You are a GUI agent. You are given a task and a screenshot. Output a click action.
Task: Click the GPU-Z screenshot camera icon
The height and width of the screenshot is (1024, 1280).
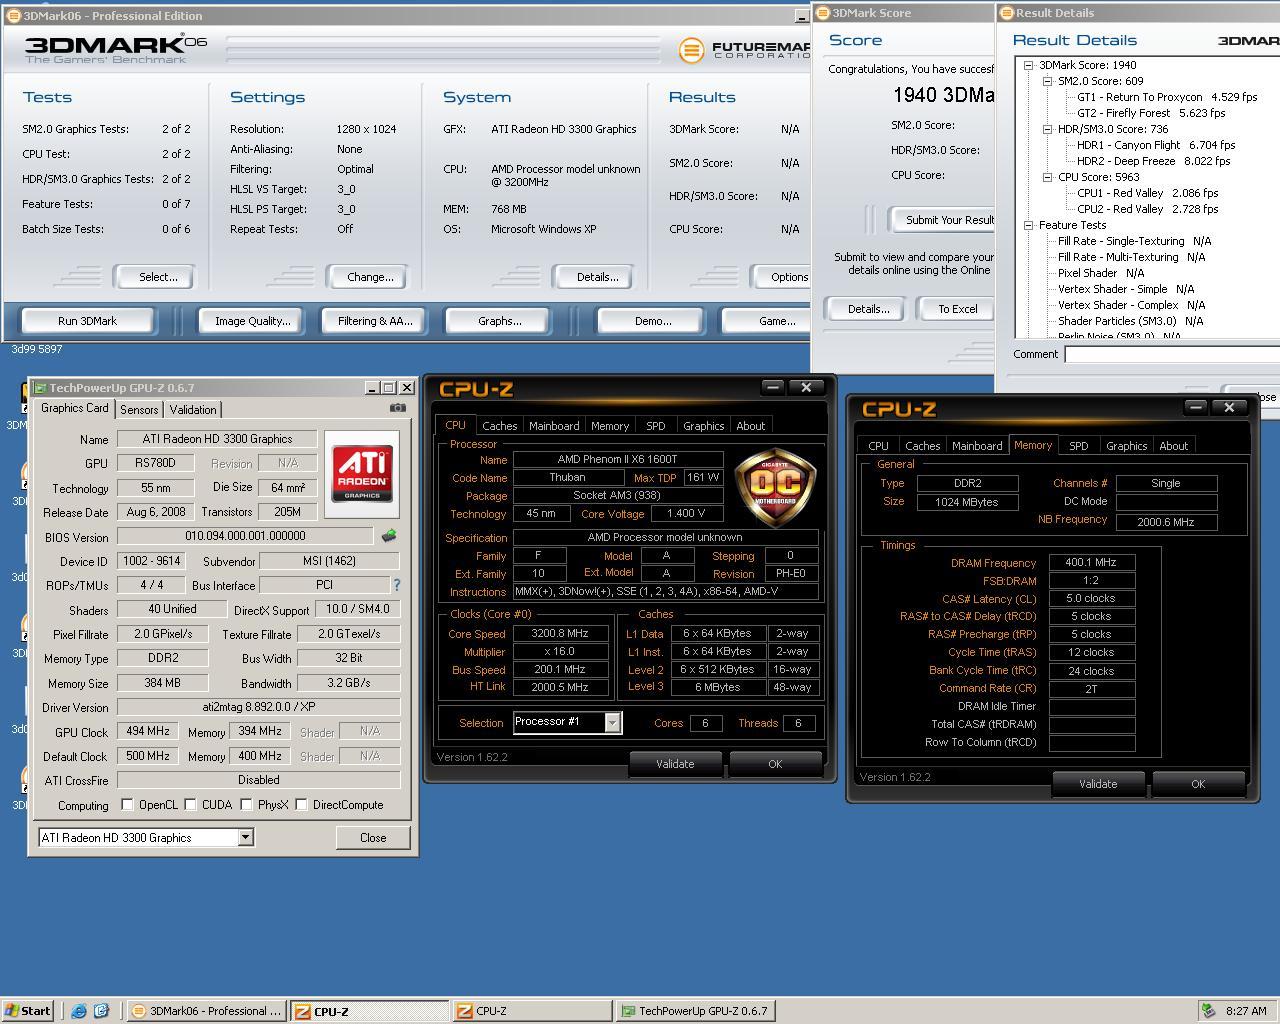point(398,408)
